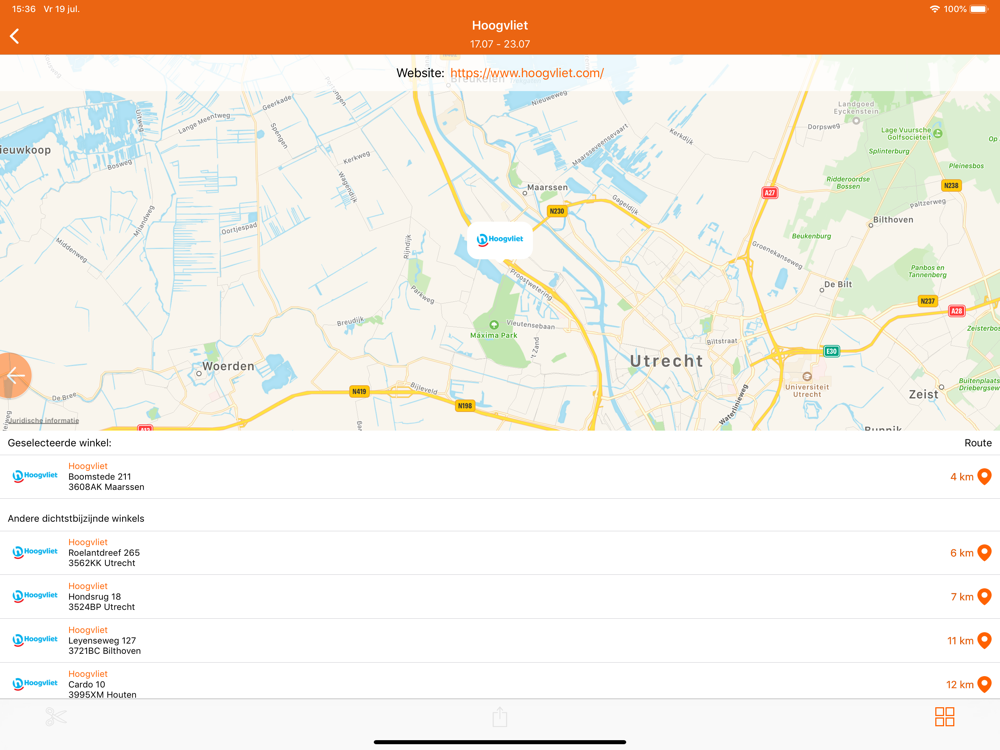Image resolution: width=1000 pixels, height=750 pixels.
Task: Tap the Hoogvliet logo beside Hondsrug 18
Action: (35, 596)
